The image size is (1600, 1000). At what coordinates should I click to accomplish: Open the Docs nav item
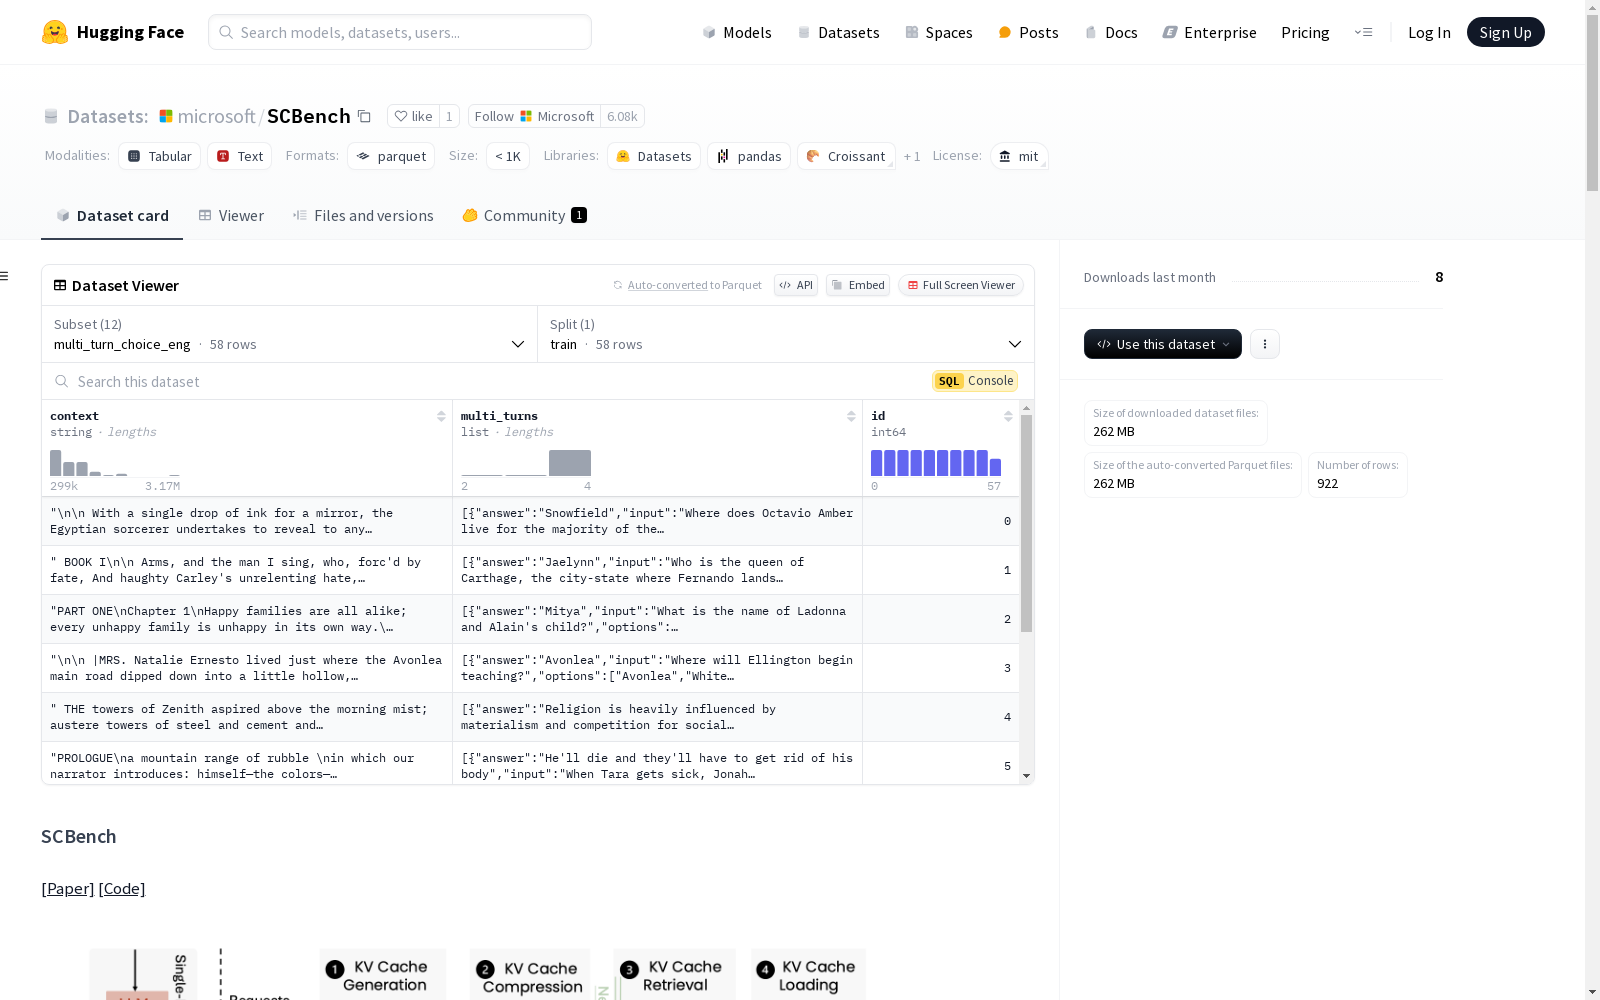1111,32
